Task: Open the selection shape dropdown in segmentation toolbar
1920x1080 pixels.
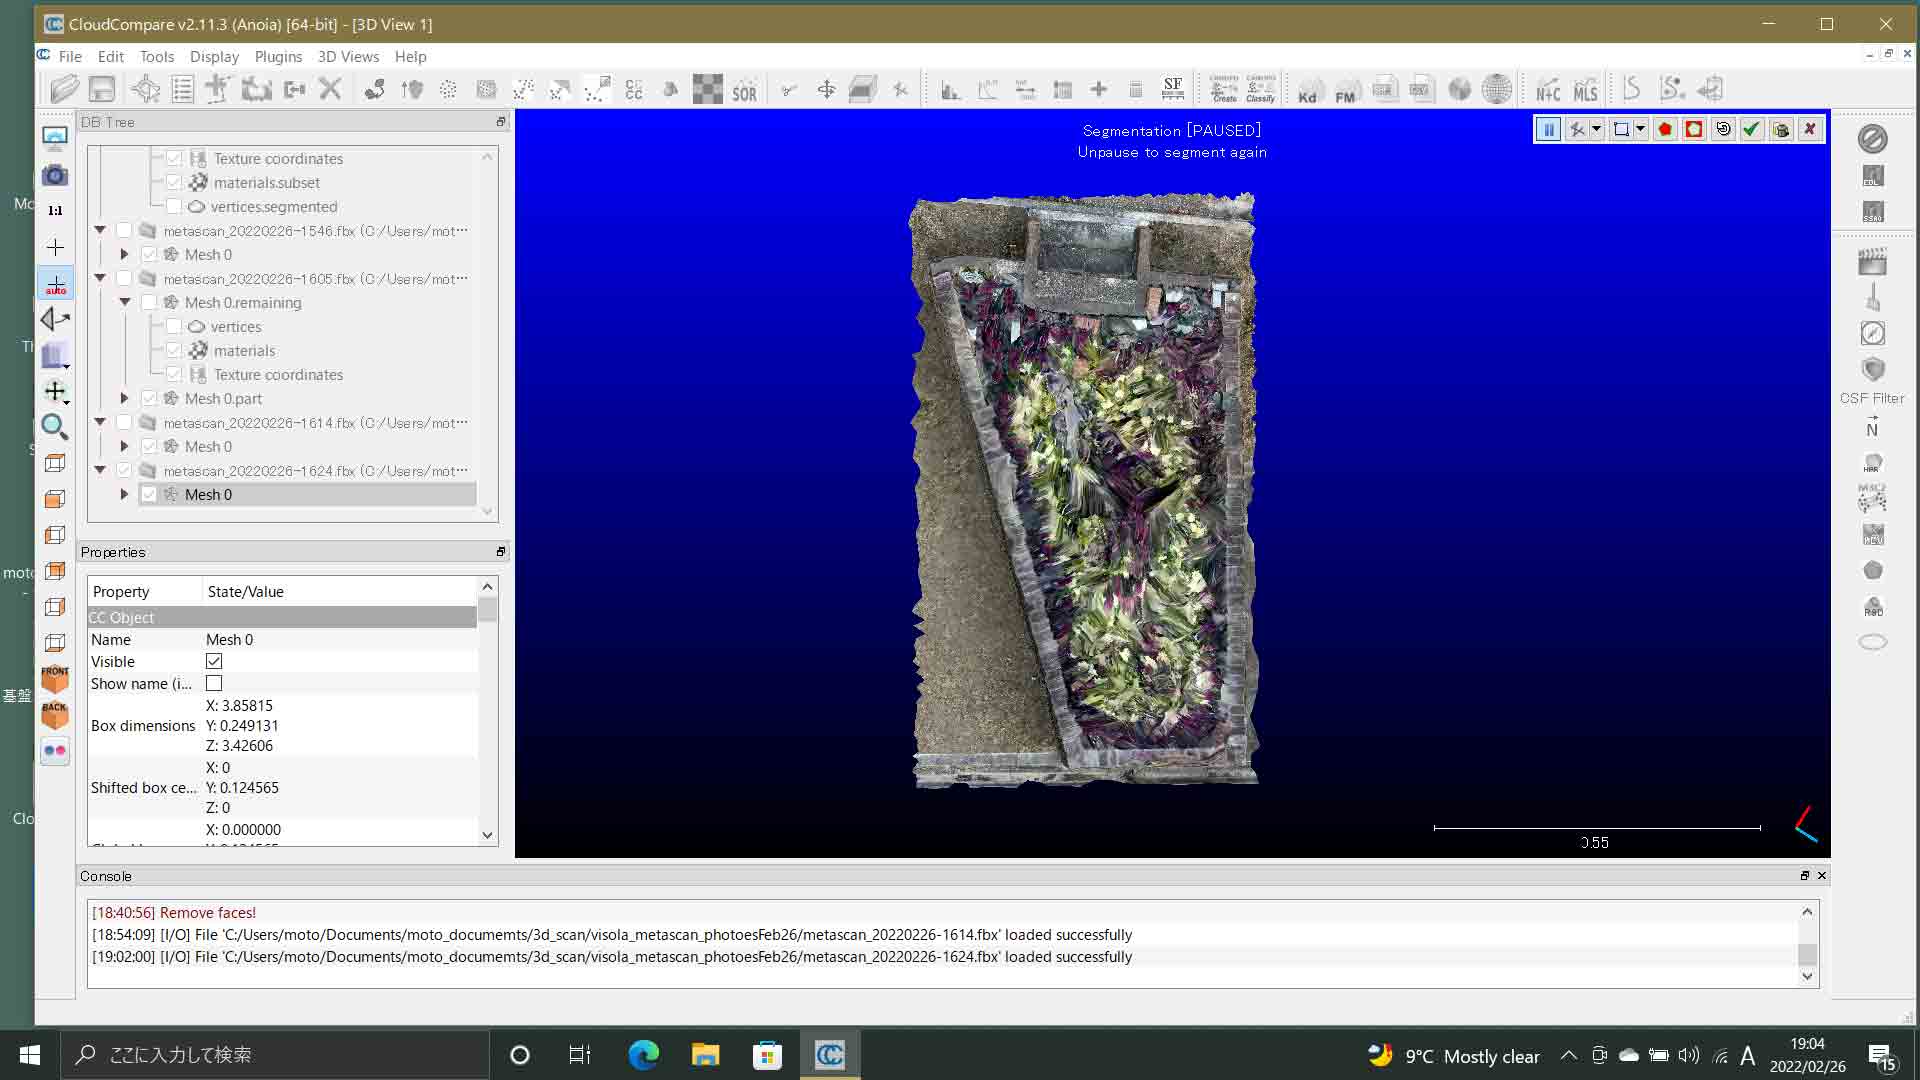Action: (1641, 129)
